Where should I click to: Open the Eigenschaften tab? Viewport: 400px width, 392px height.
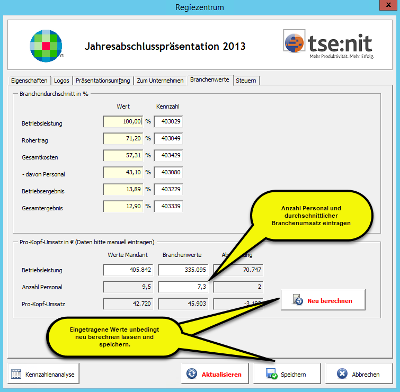[x=29, y=80]
